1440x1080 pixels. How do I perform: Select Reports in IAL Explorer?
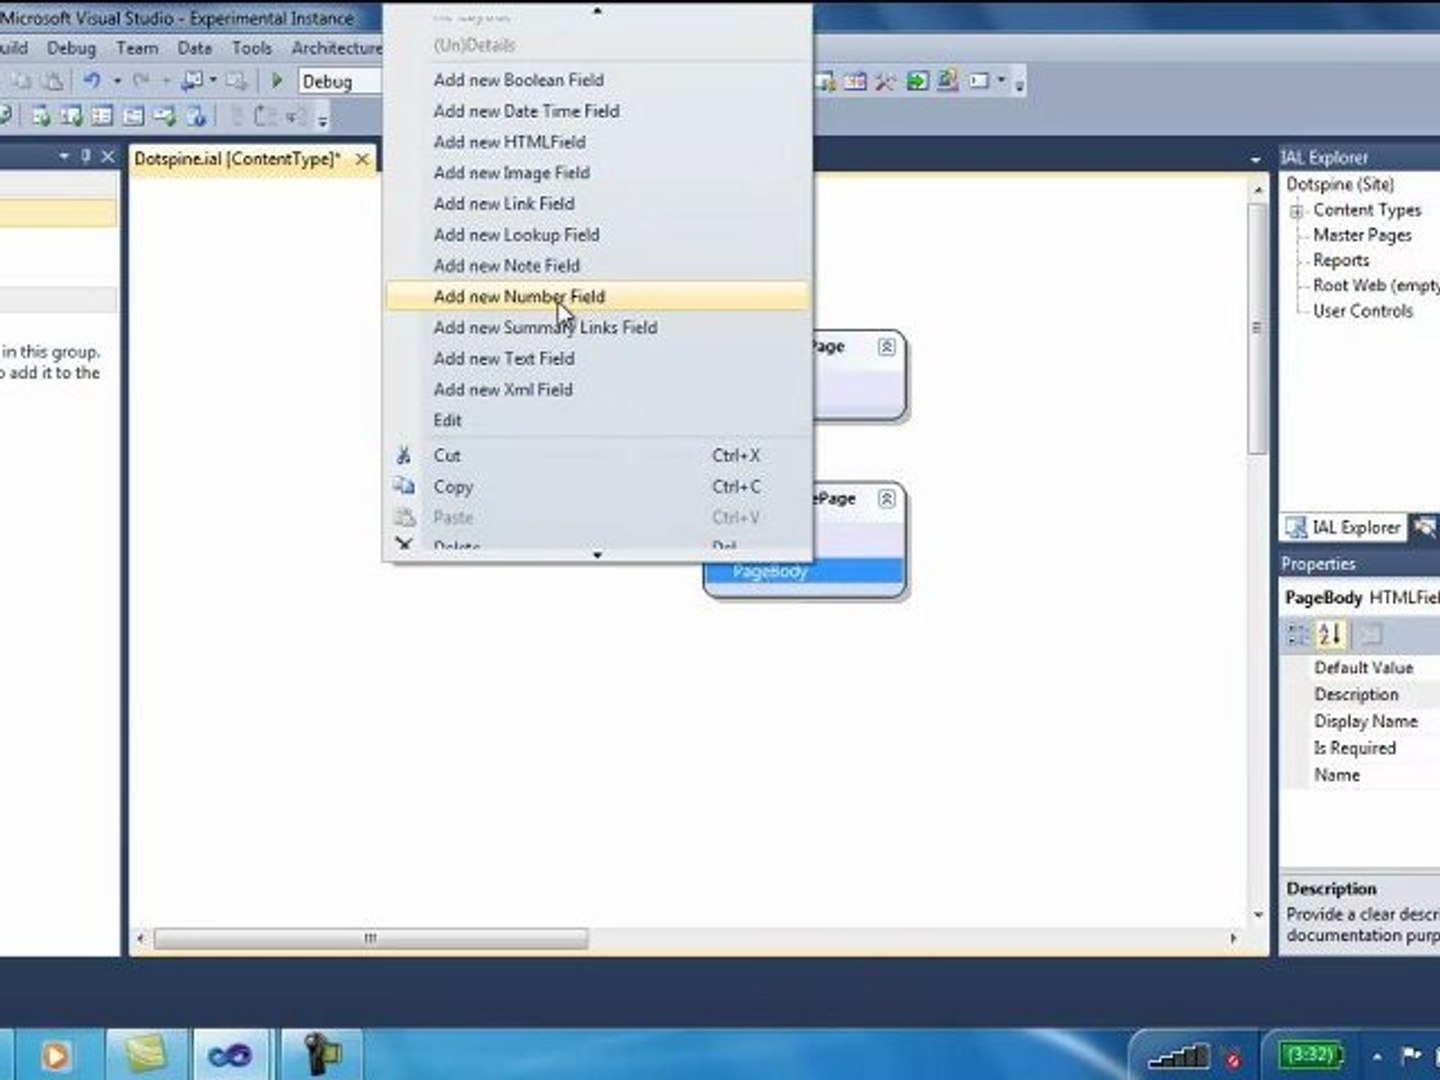1341,260
